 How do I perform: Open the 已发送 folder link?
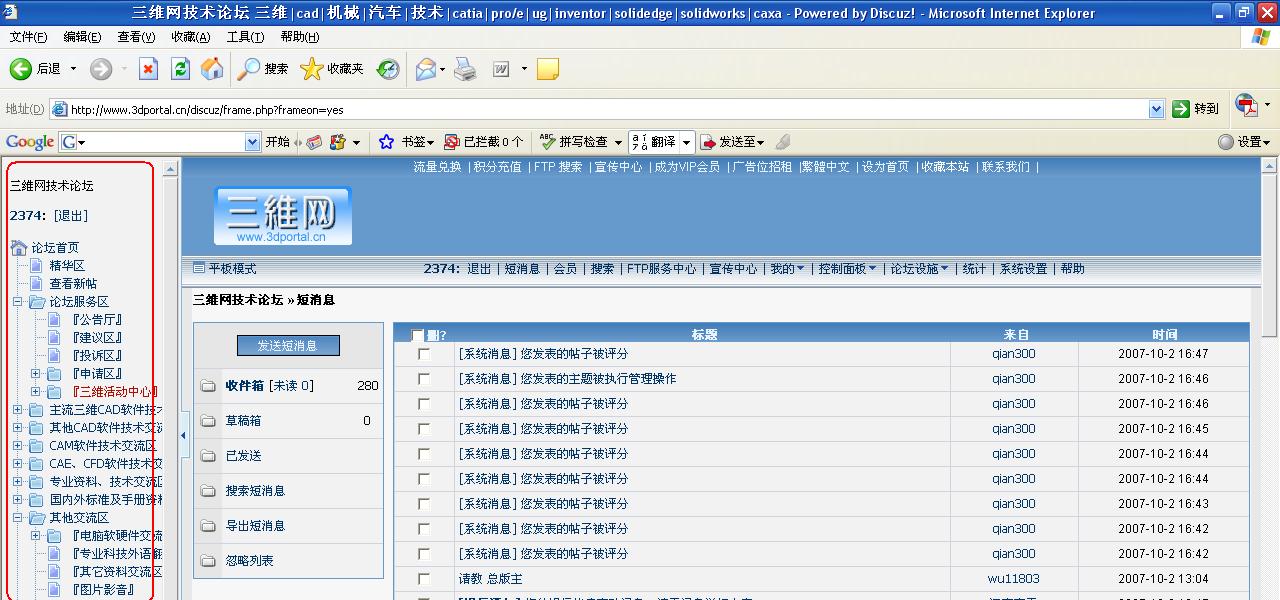243,456
